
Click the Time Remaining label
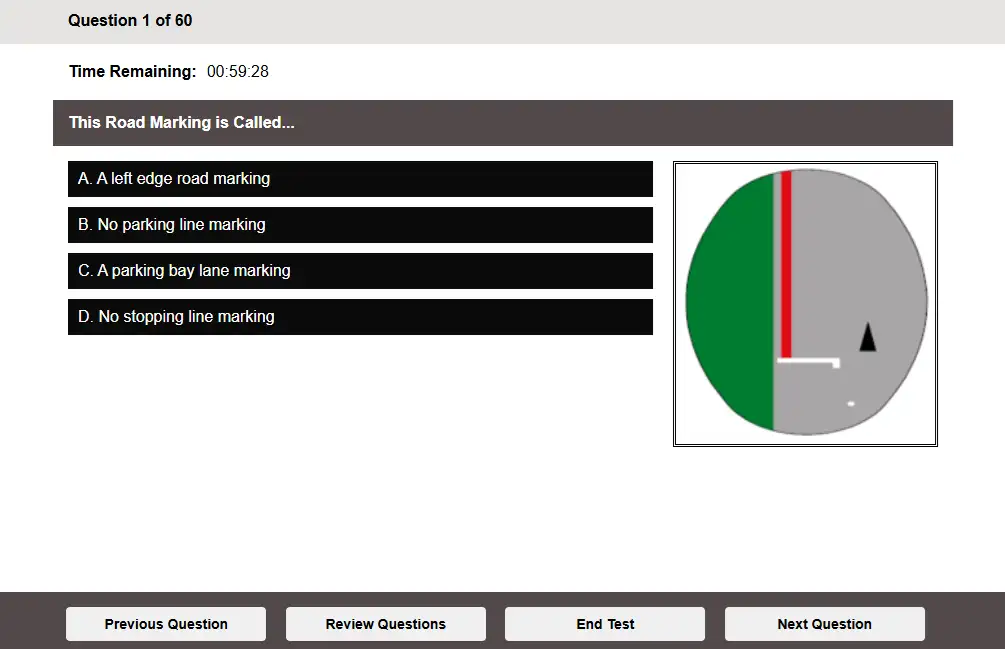(x=132, y=72)
